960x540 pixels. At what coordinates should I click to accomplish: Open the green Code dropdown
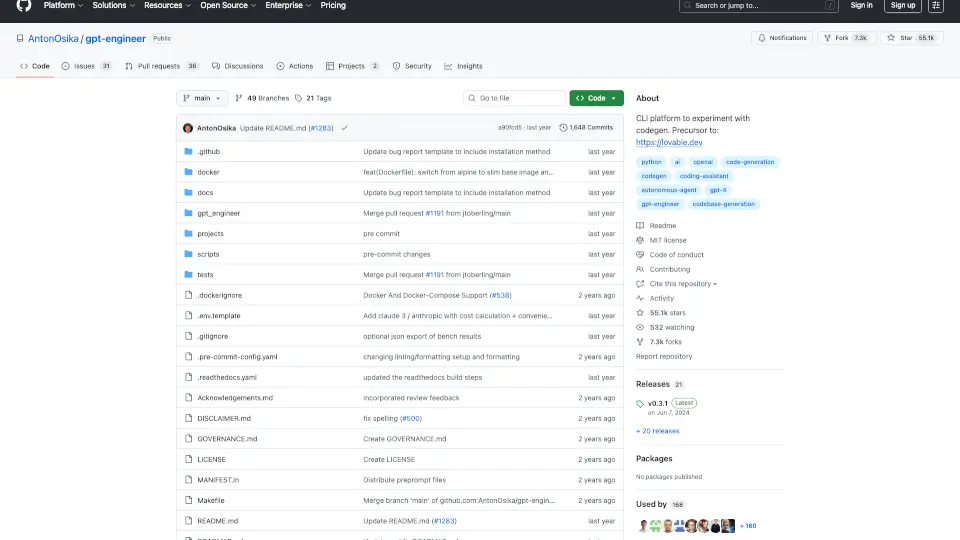(596, 98)
